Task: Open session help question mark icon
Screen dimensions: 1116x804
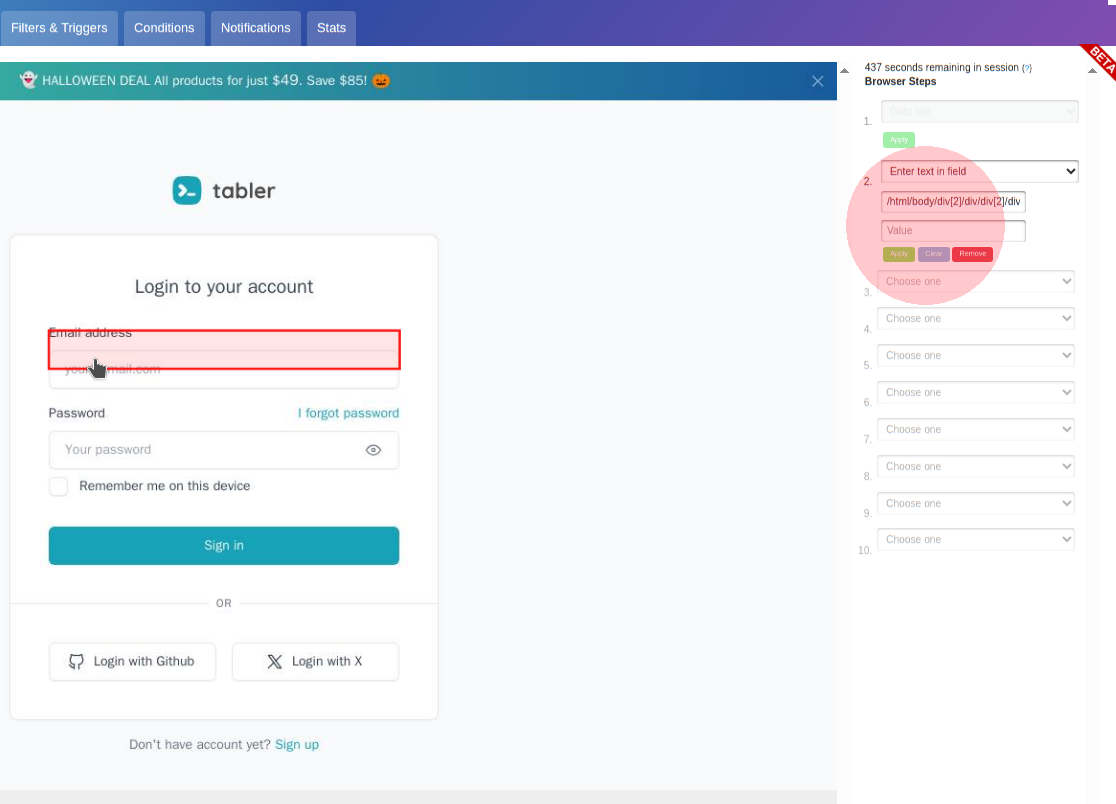Action: [x=1027, y=68]
